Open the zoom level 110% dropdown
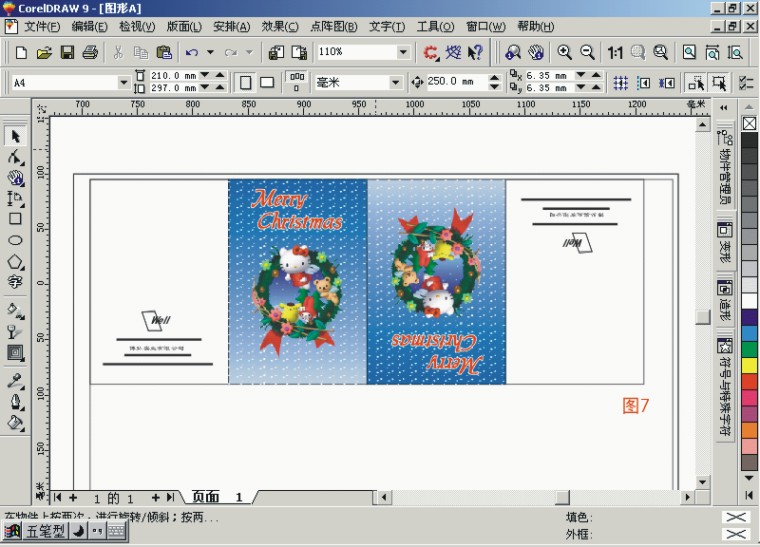Image resolution: width=760 pixels, height=547 pixels. pos(403,52)
